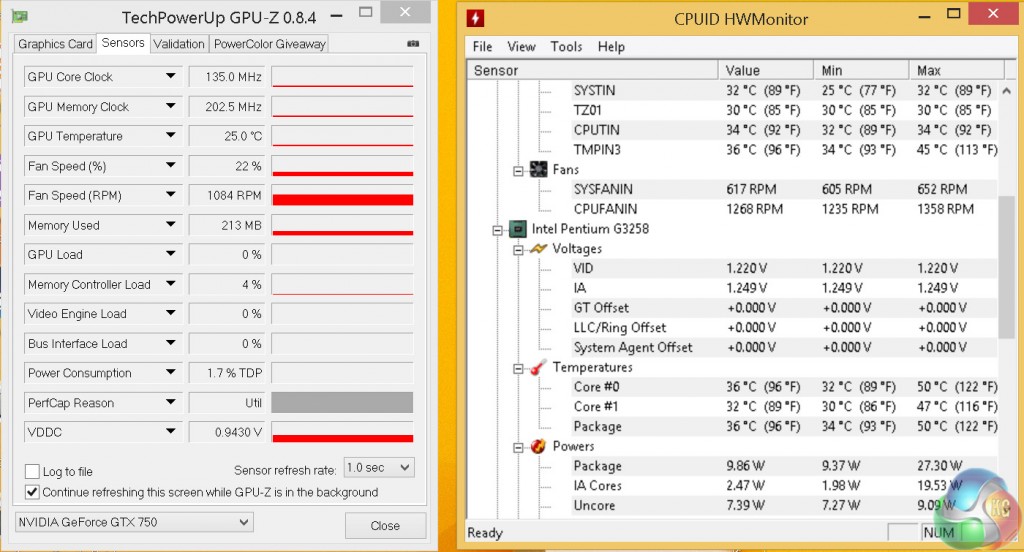Open the Power Consumption dropdown
Viewport: 1024px width, 552px height.
point(170,373)
